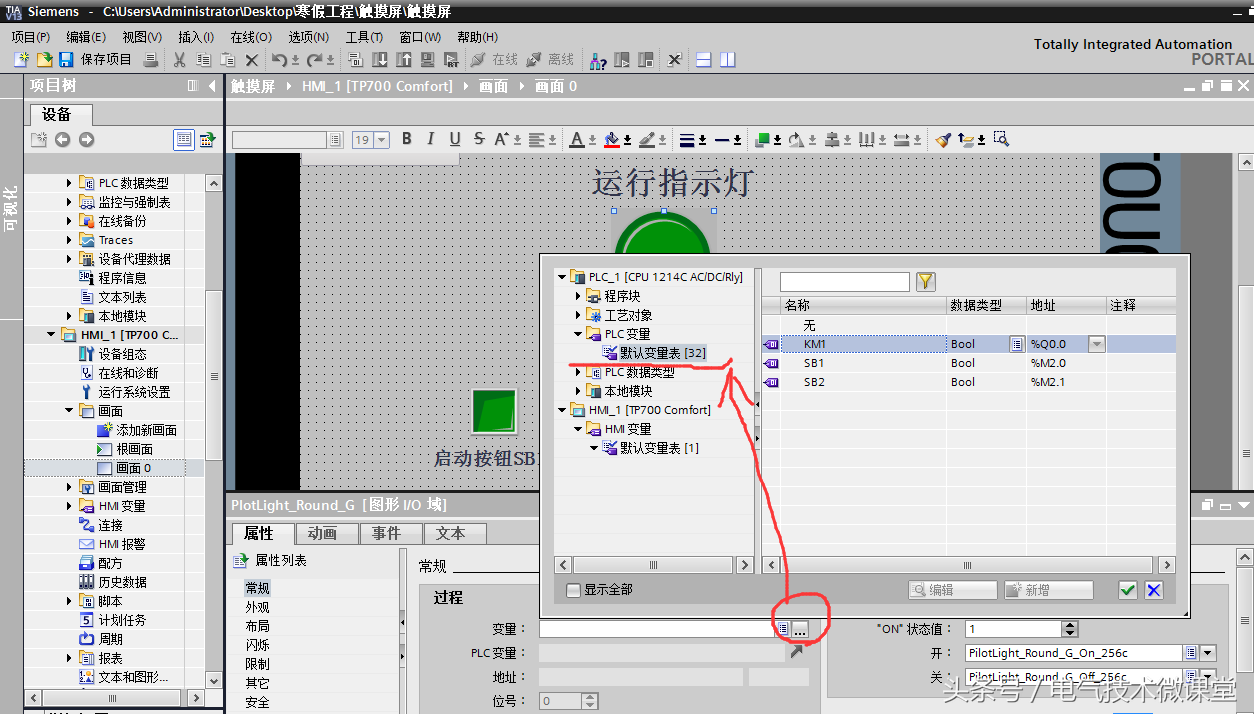Click the upload from device icon
Viewport: 1254px width, 714px height.
404,60
